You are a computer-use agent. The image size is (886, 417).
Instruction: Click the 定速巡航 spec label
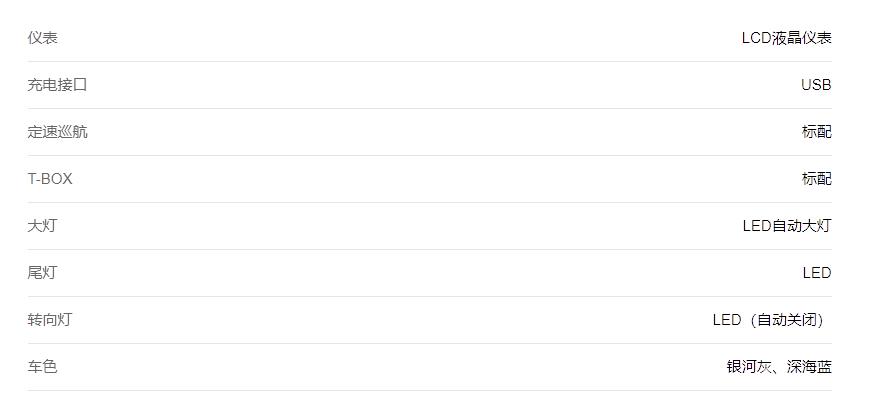(x=57, y=132)
